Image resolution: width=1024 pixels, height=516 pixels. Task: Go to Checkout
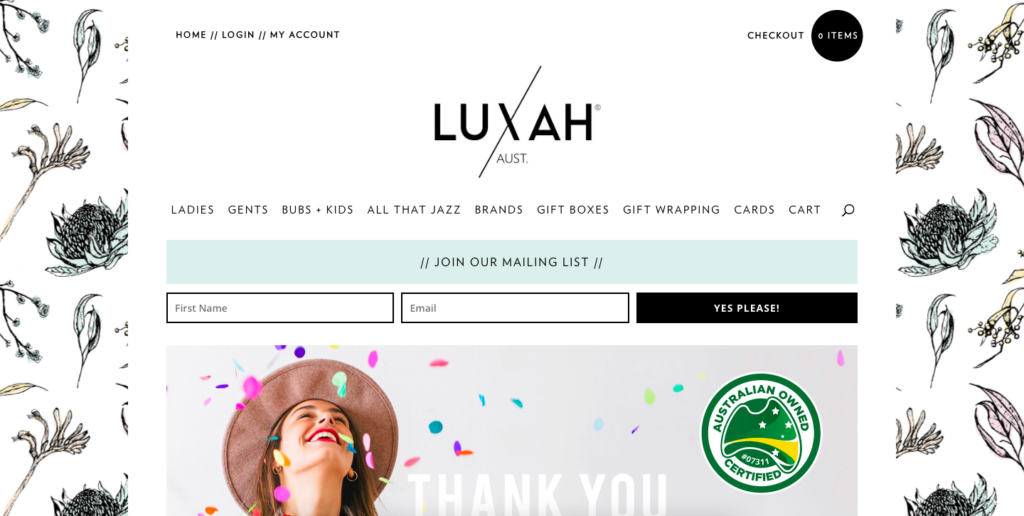776,36
